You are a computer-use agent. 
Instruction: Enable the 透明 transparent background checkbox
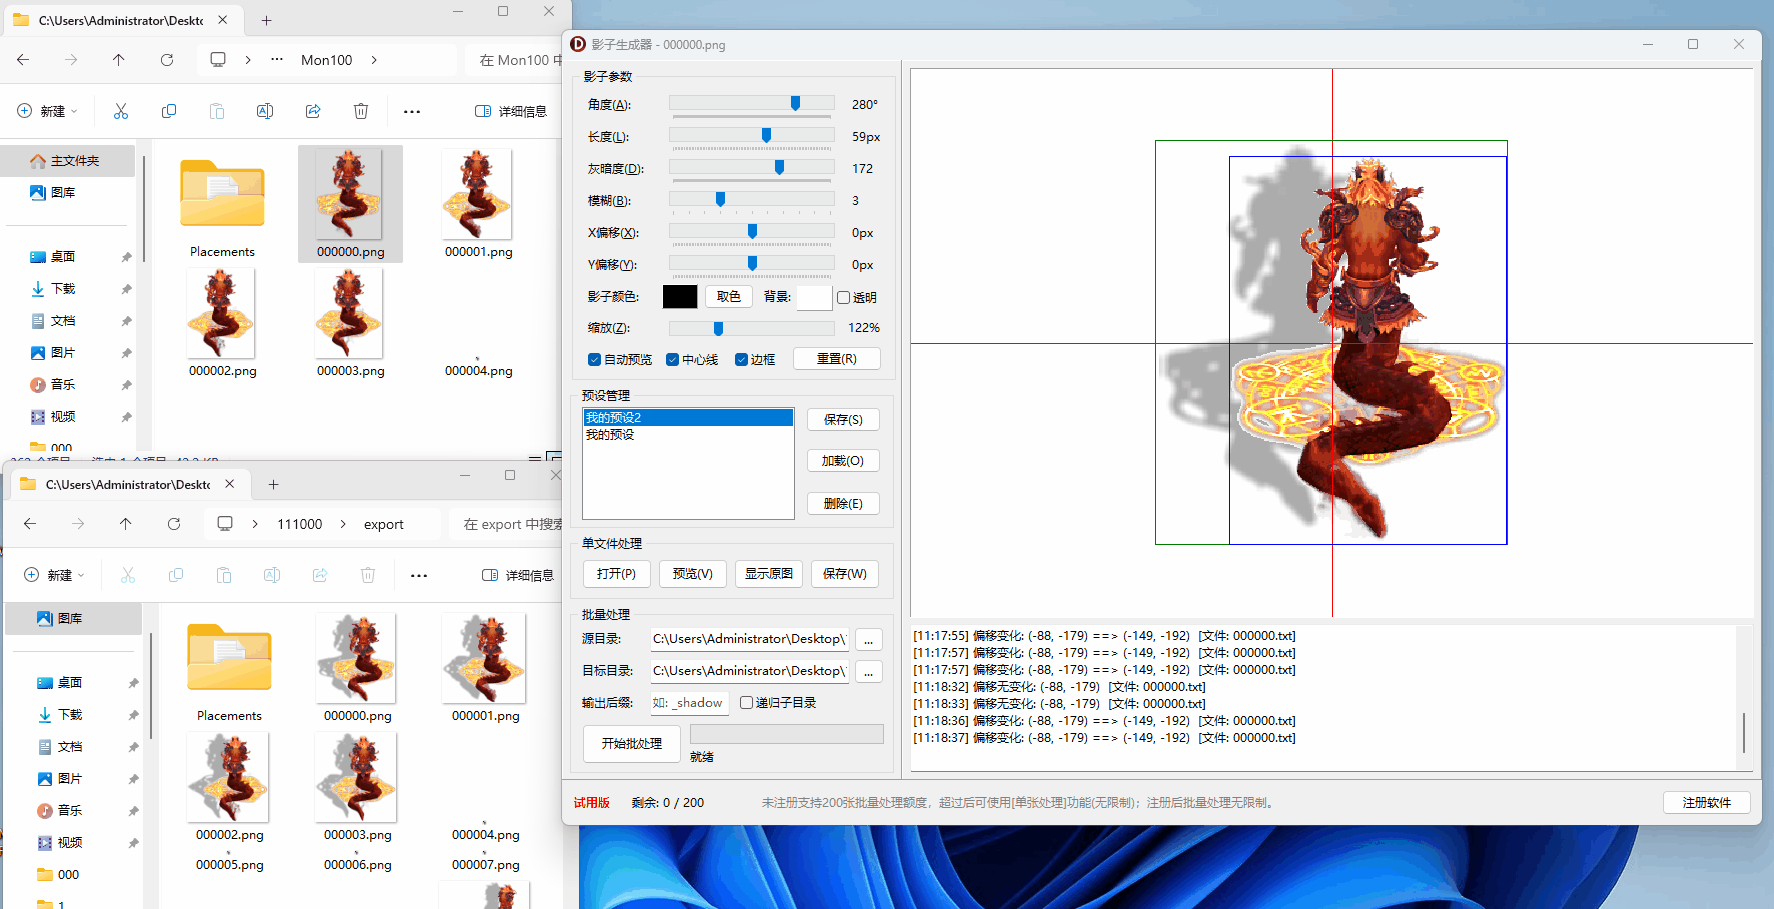[x=844, y=298]
